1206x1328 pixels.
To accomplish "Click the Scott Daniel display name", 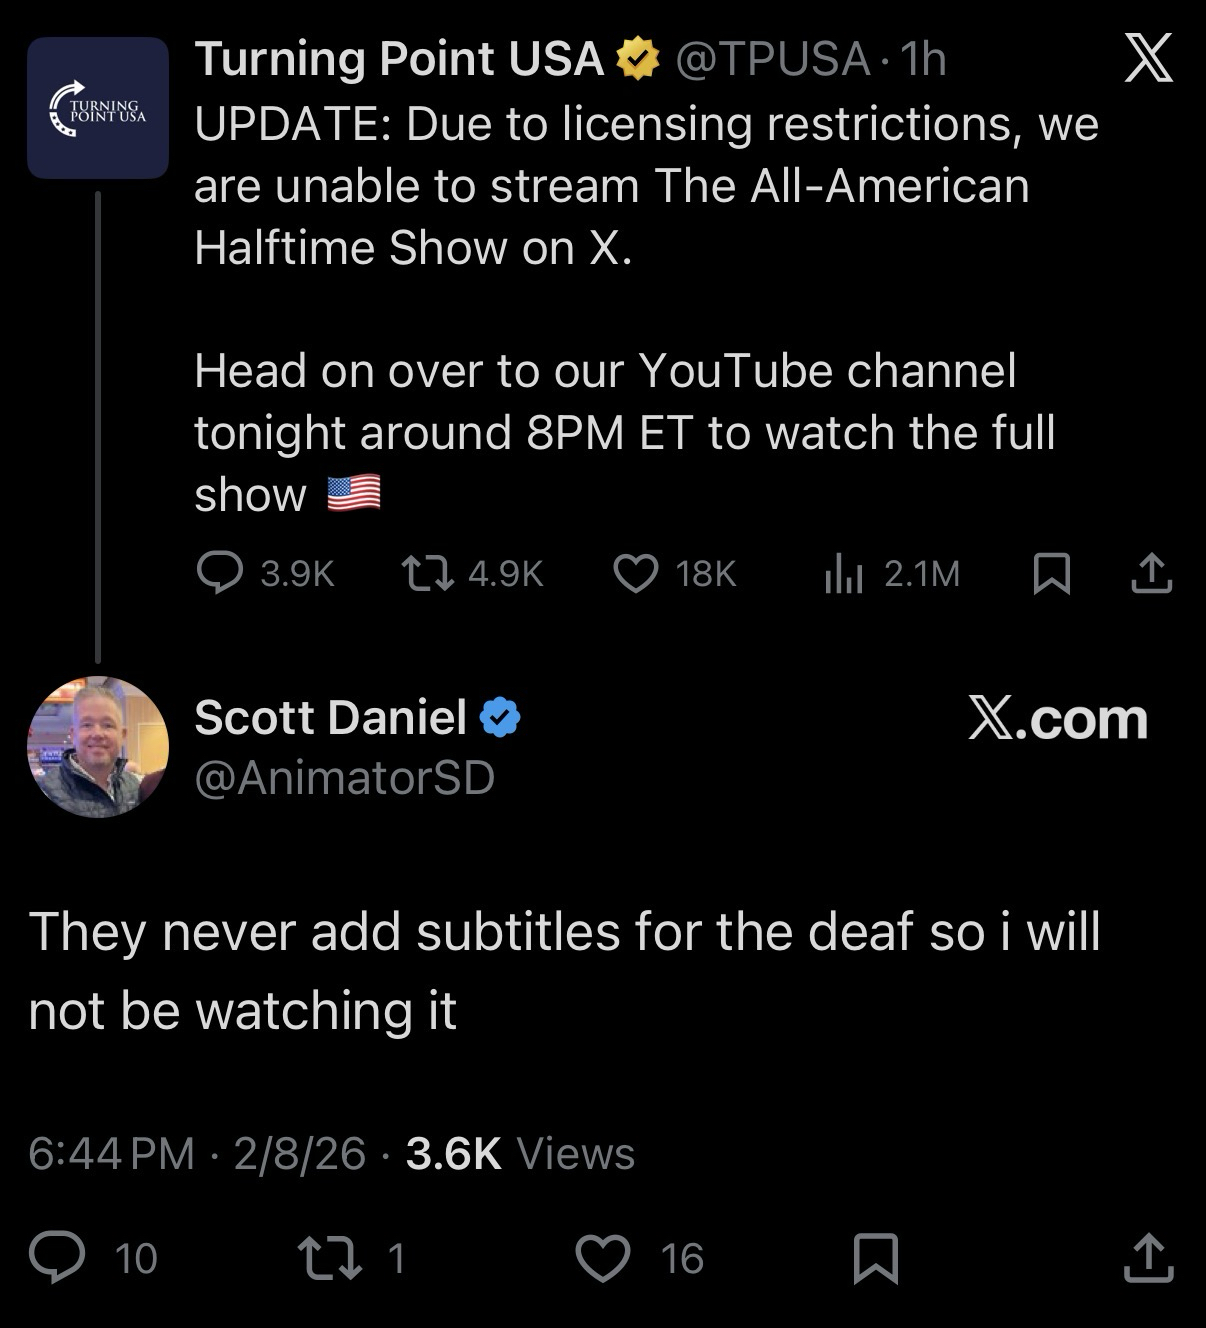I will click(330, 717).
